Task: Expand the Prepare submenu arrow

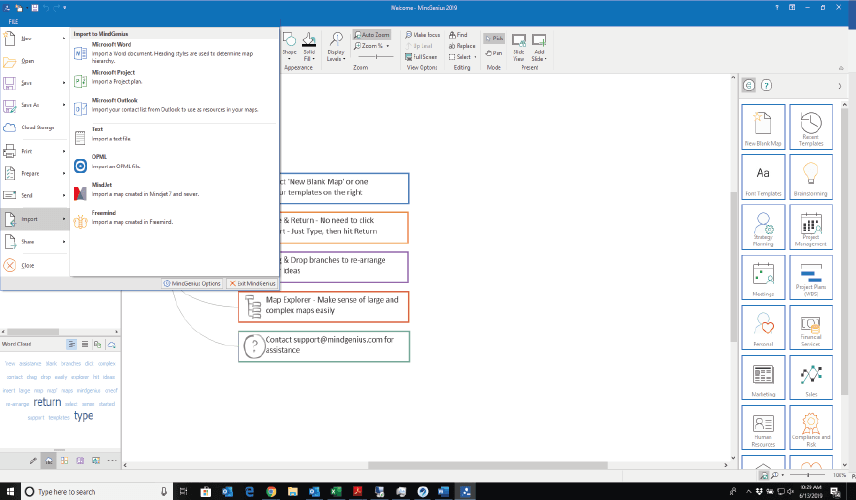Action: click(x=64, y=174)
